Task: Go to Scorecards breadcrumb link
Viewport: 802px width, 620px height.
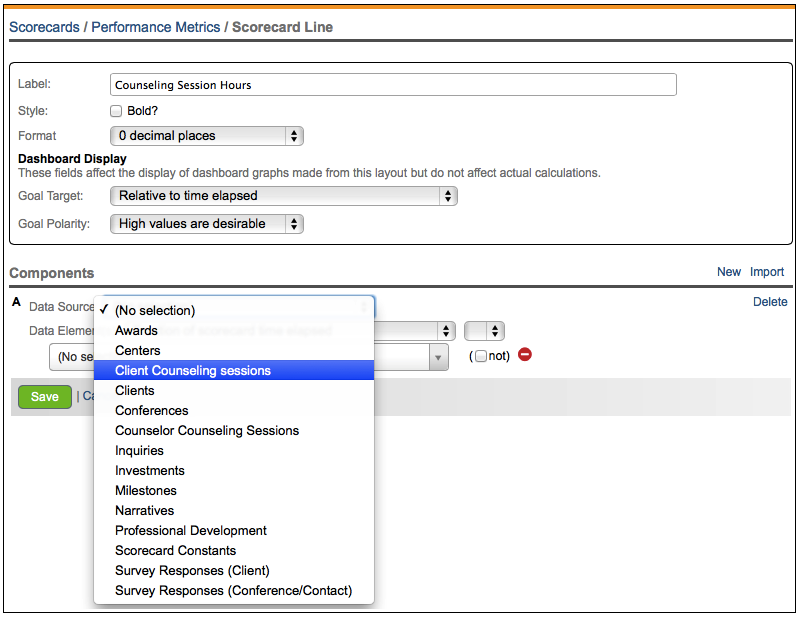Action: [44, 27]
